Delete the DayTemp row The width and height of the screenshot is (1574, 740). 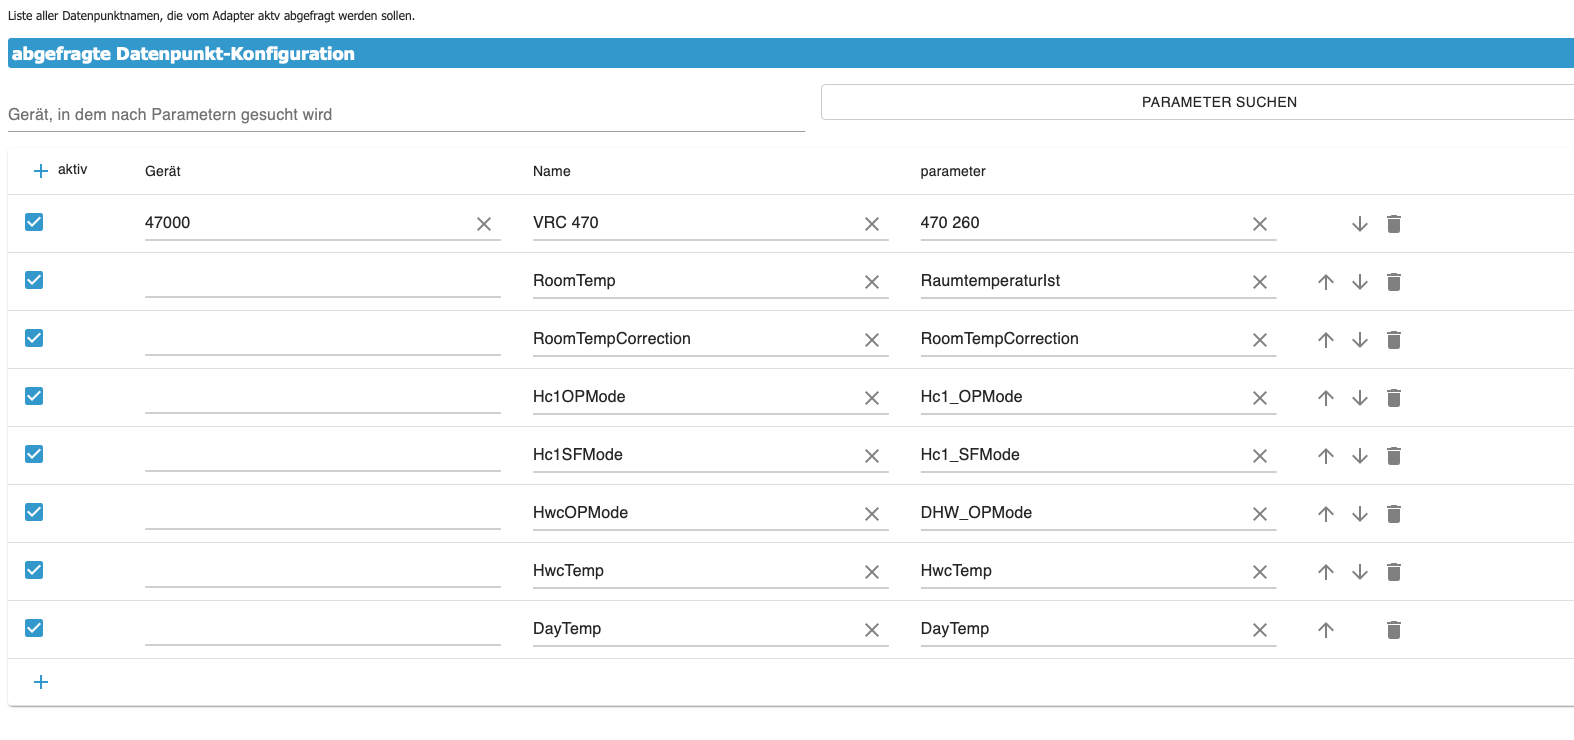point(1394,630)
